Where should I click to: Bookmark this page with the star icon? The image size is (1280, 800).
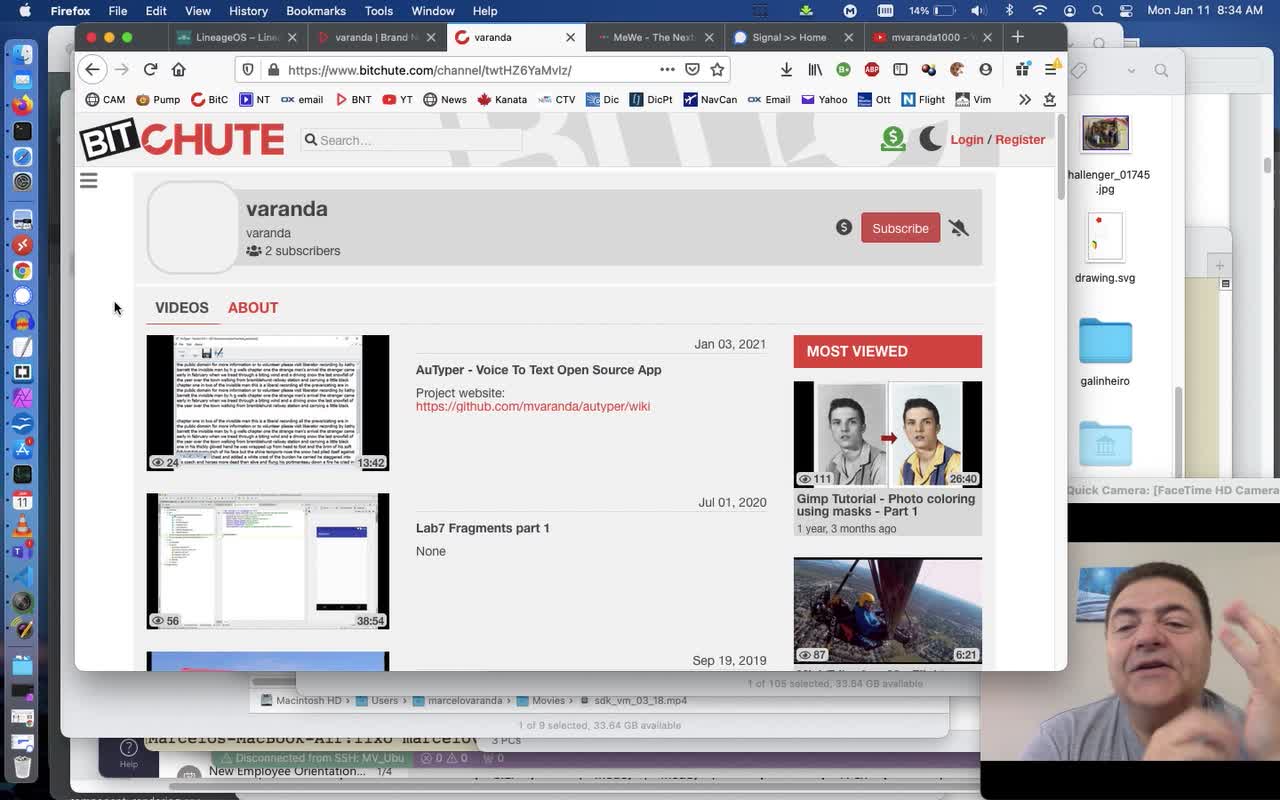pos(717,69)
